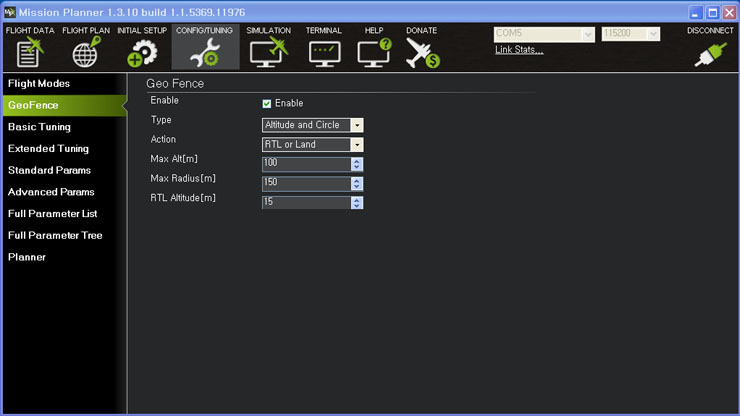Select GeoFence in the sidebar

[65, 105]
